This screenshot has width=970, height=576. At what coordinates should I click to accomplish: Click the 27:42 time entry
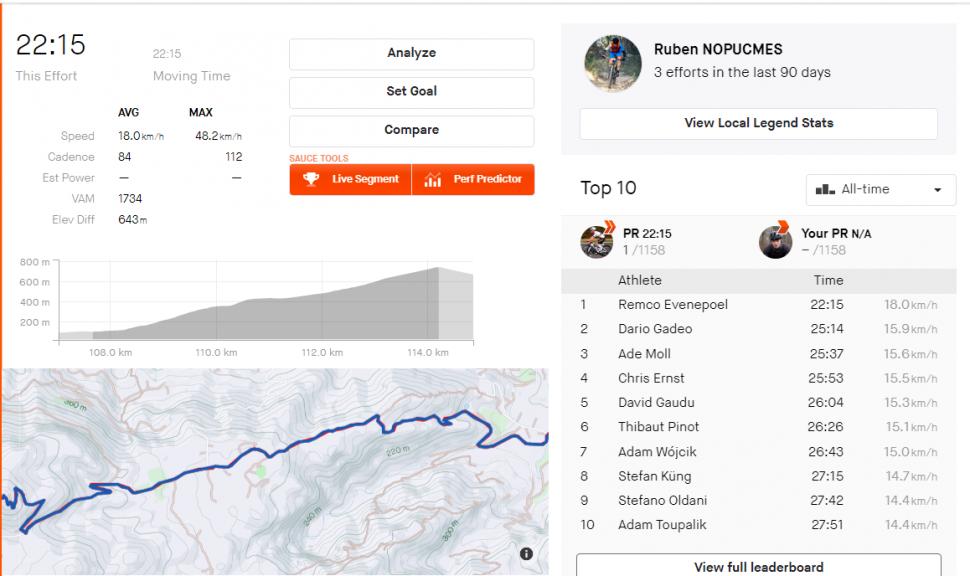point(826,500)
